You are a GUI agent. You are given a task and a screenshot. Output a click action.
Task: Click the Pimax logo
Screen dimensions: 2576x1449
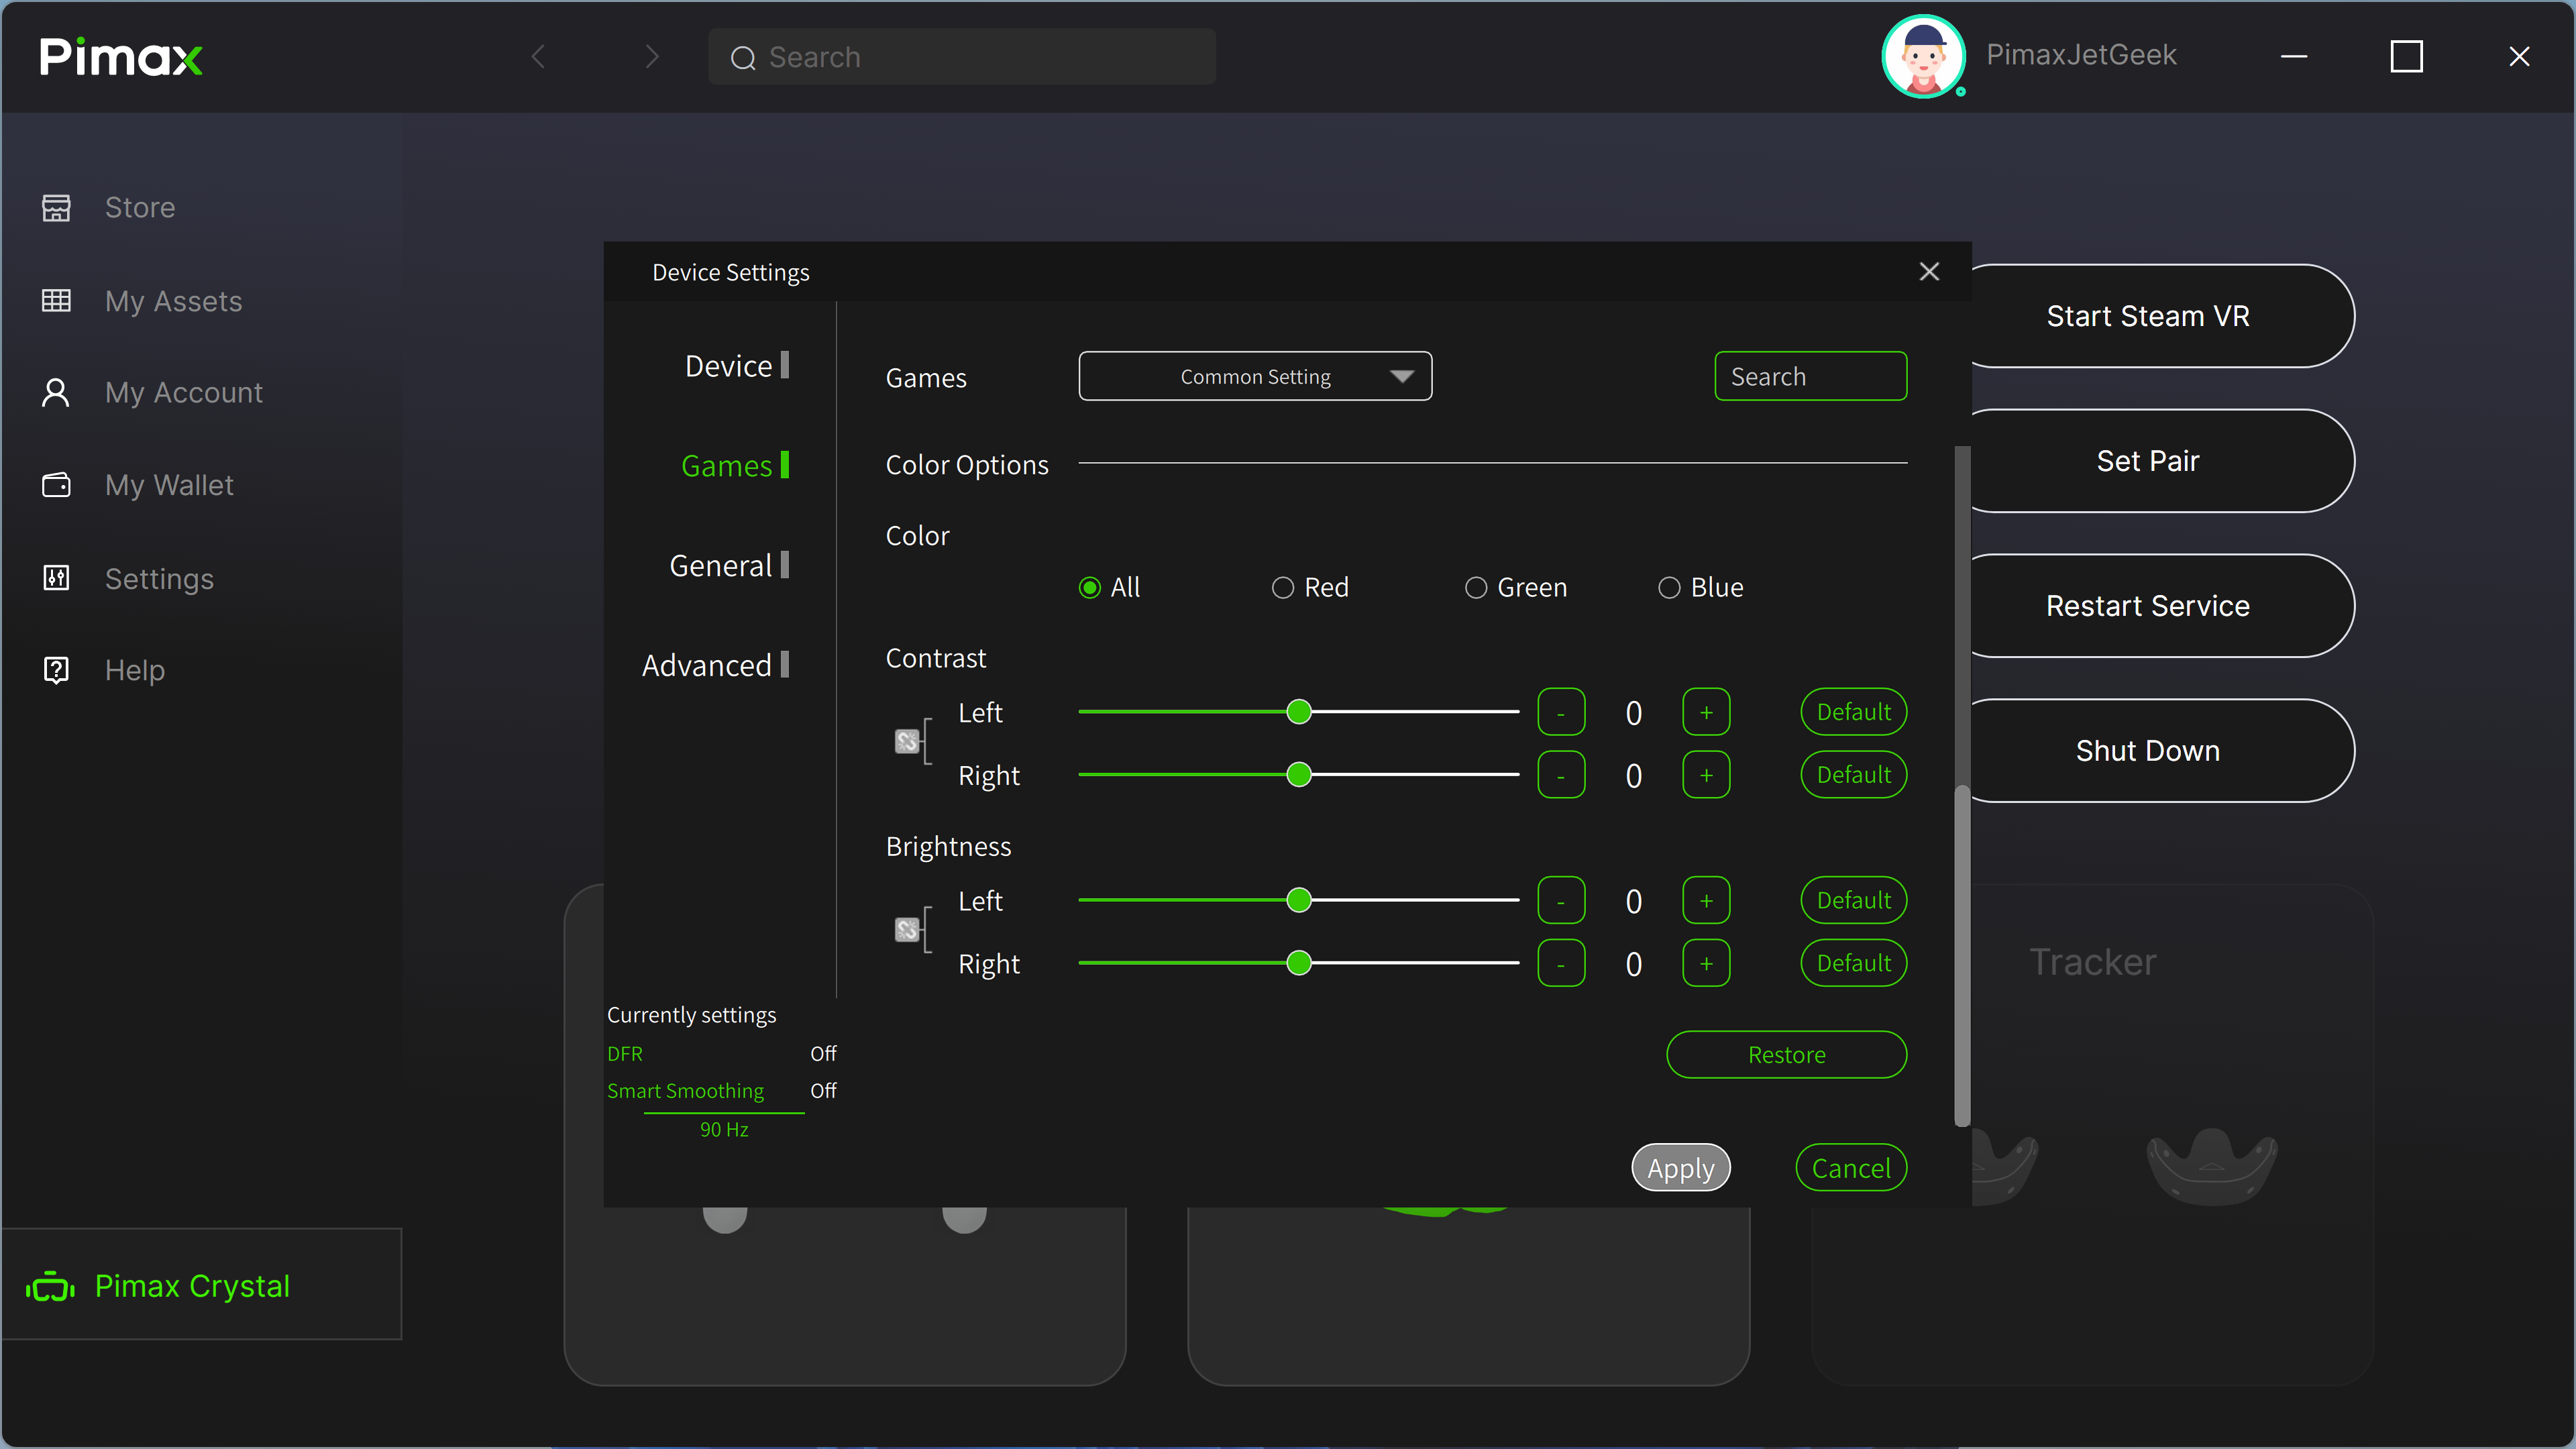(121, 57)
